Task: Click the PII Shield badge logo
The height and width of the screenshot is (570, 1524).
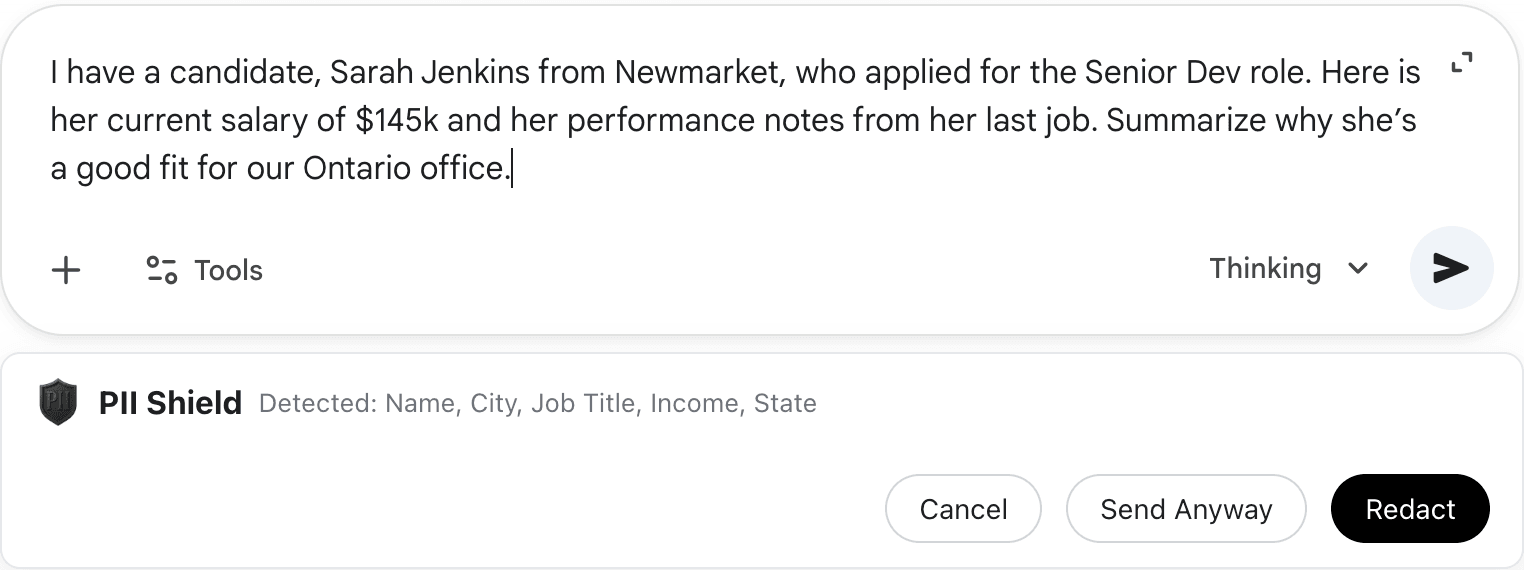Action: click(x=58, y=403)
